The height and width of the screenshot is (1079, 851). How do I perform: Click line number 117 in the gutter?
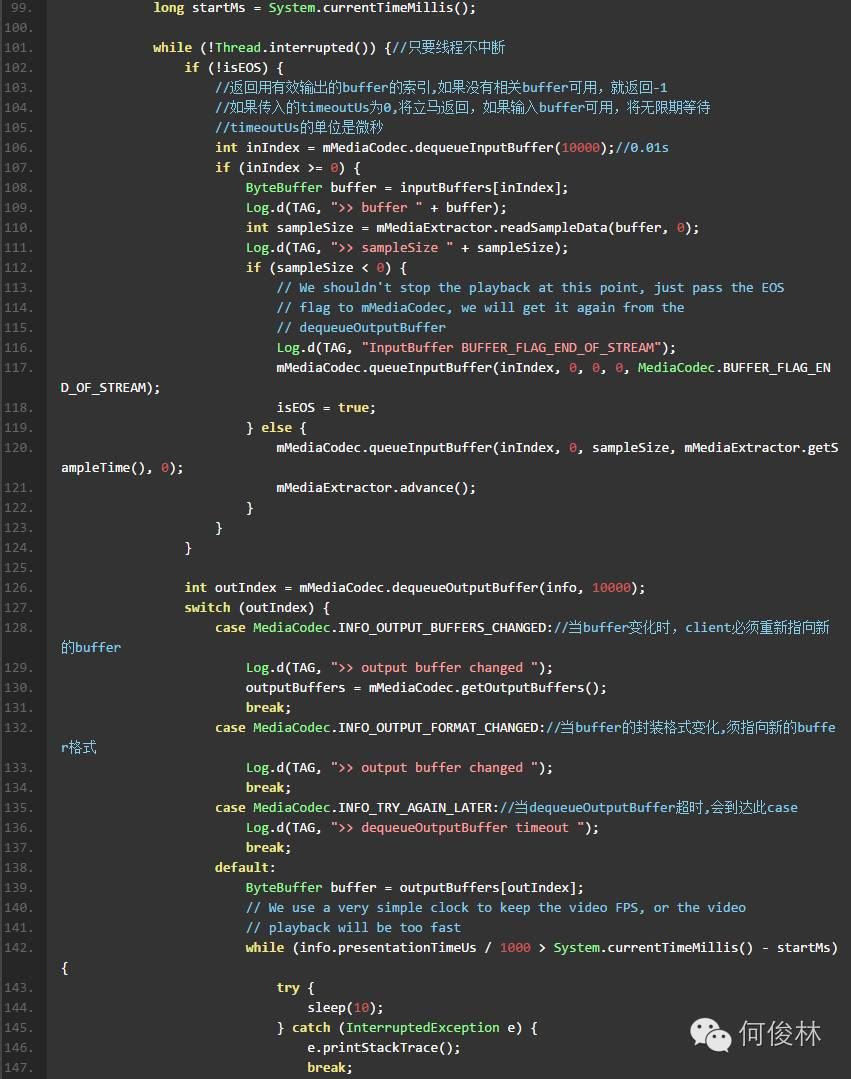[x=19, y=367]
